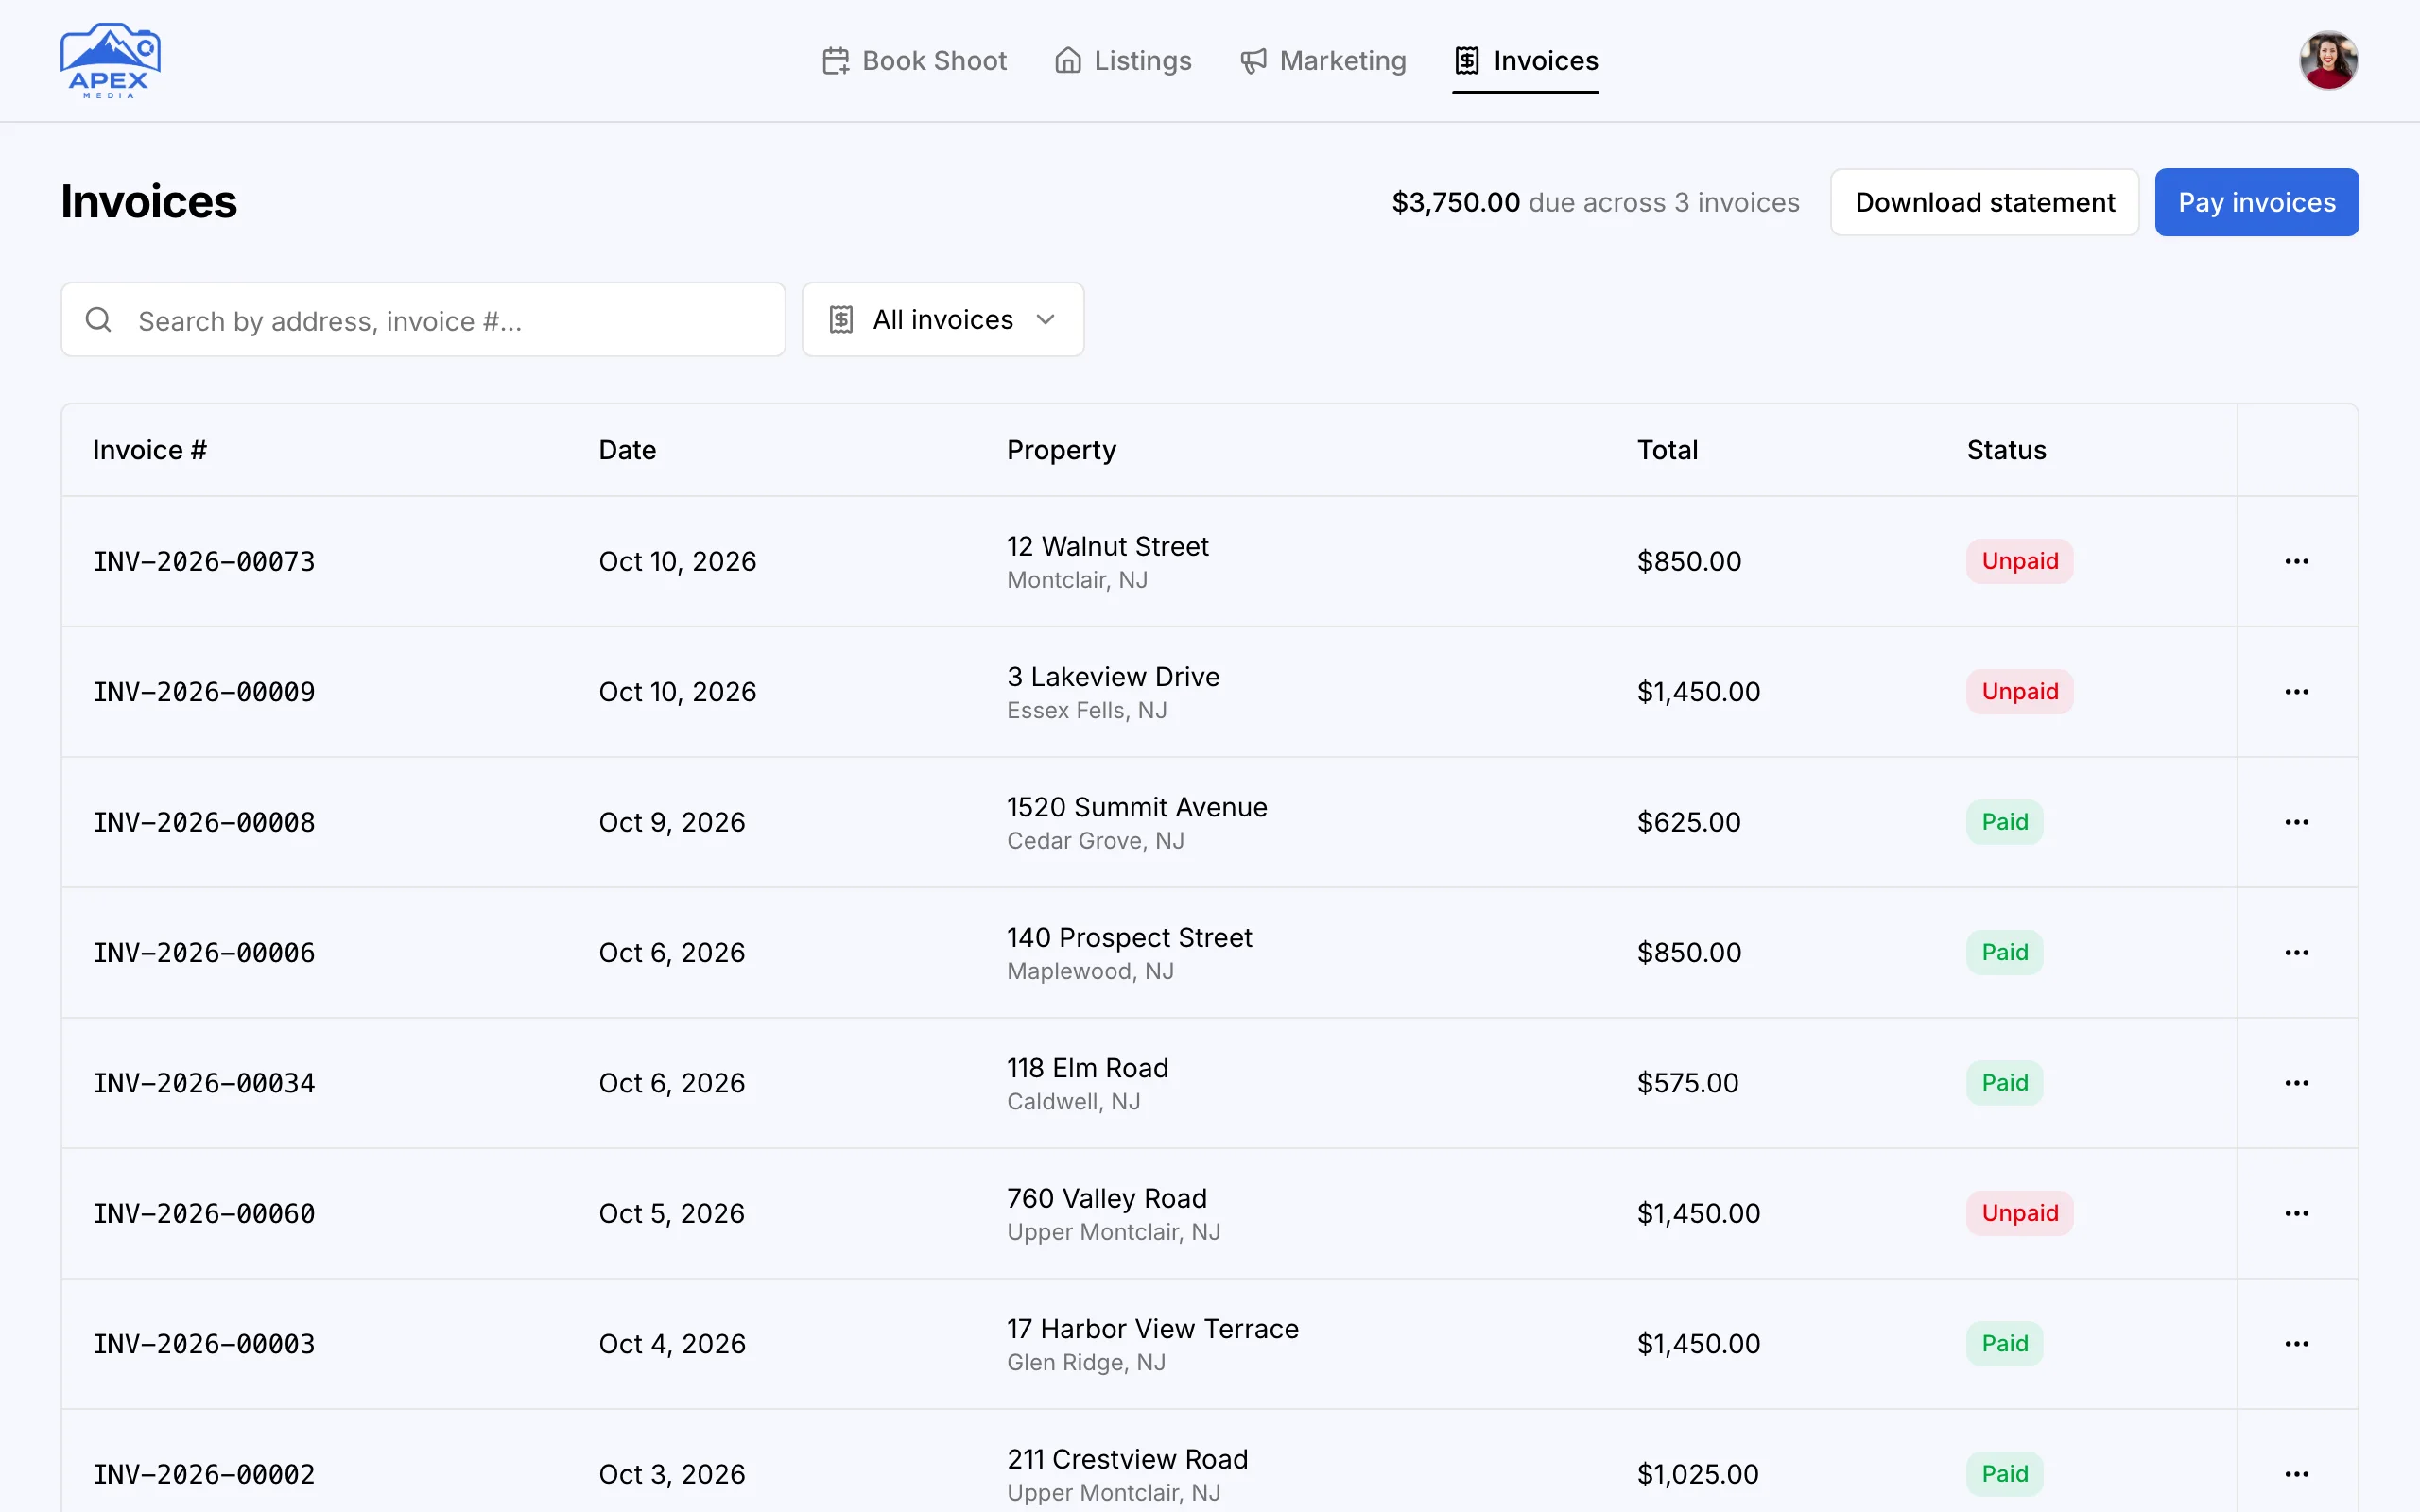Viewport: 2420px width, 1512px height.
Task: Click the 118 Elm Road property
Action: click(x=1087, y=1068)
